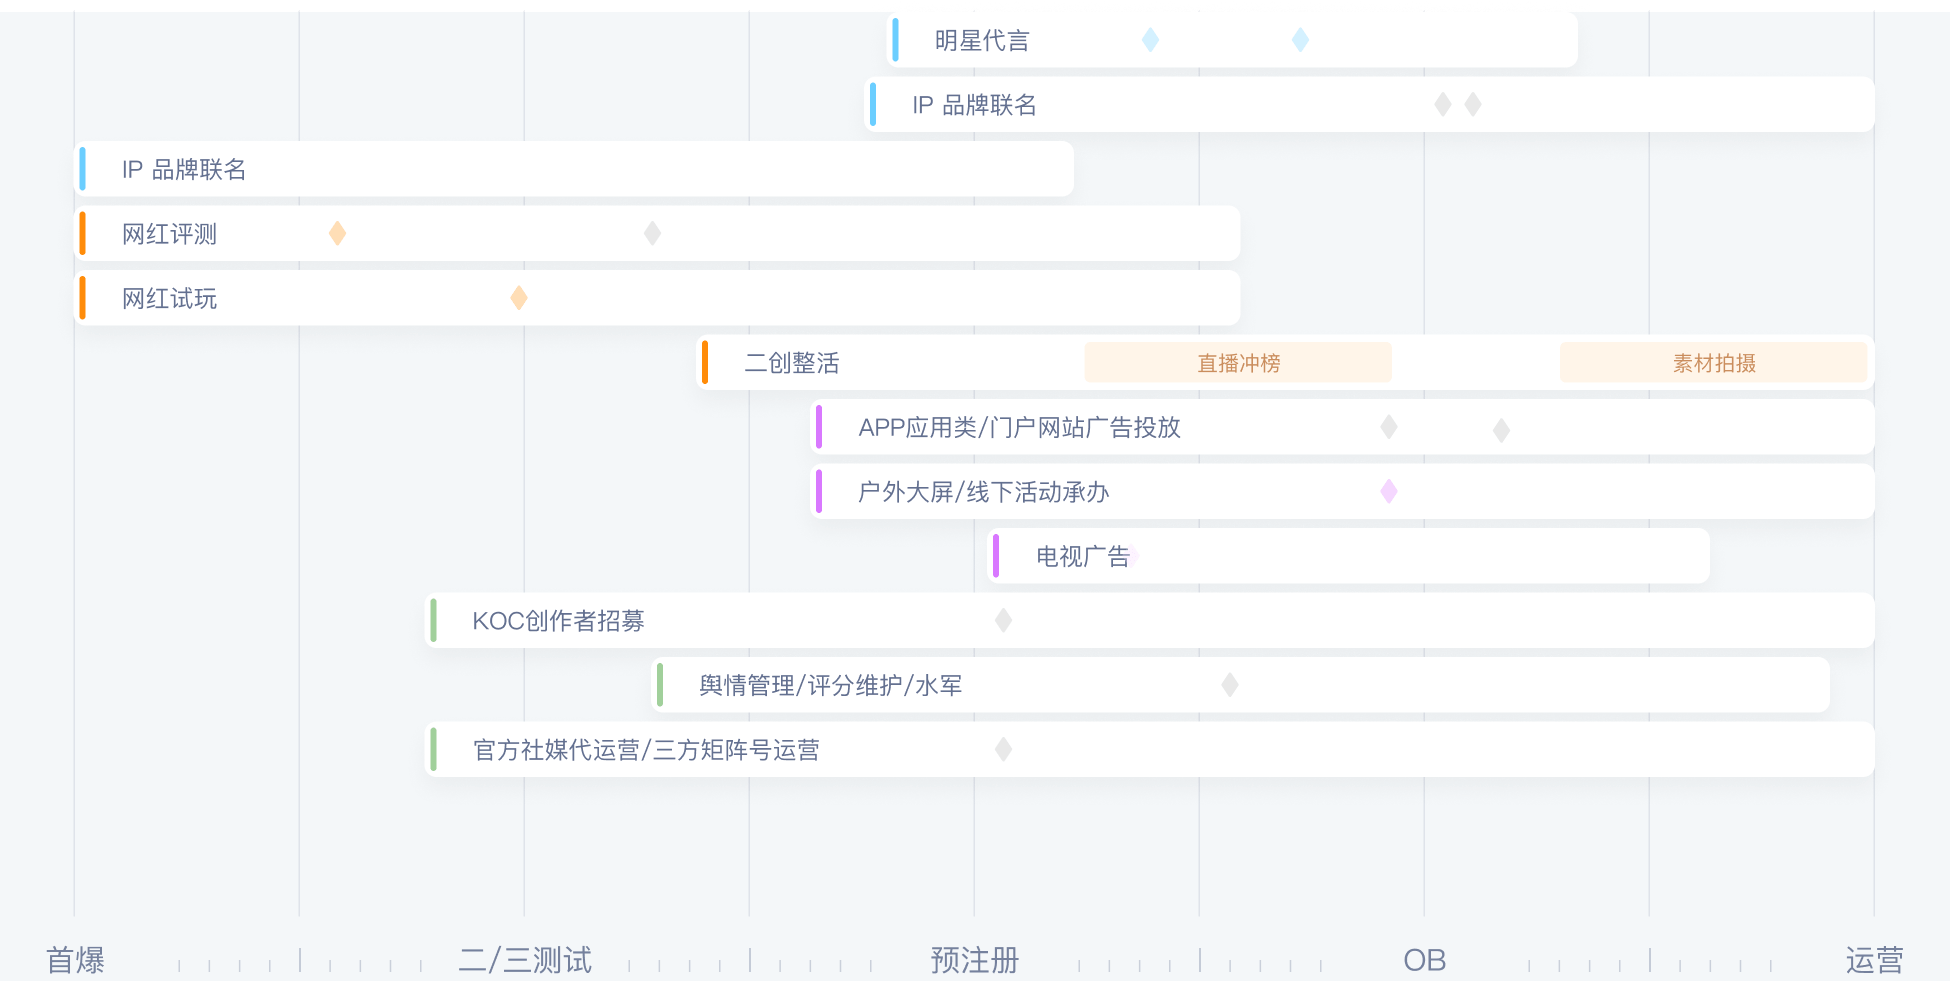The image size is (1950, 981).
Task: Click the first grey diamond on APP应用类 bar
Action: (1389, 427)
